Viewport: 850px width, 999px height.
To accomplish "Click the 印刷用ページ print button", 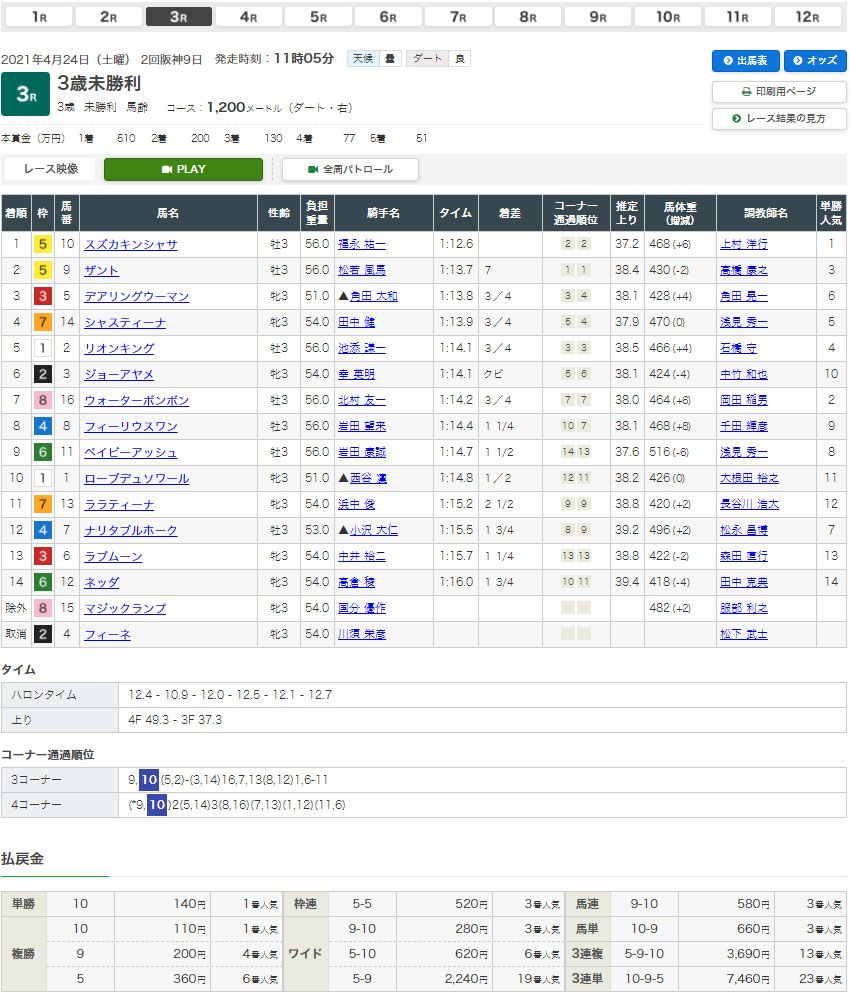I will pos(779,91).
